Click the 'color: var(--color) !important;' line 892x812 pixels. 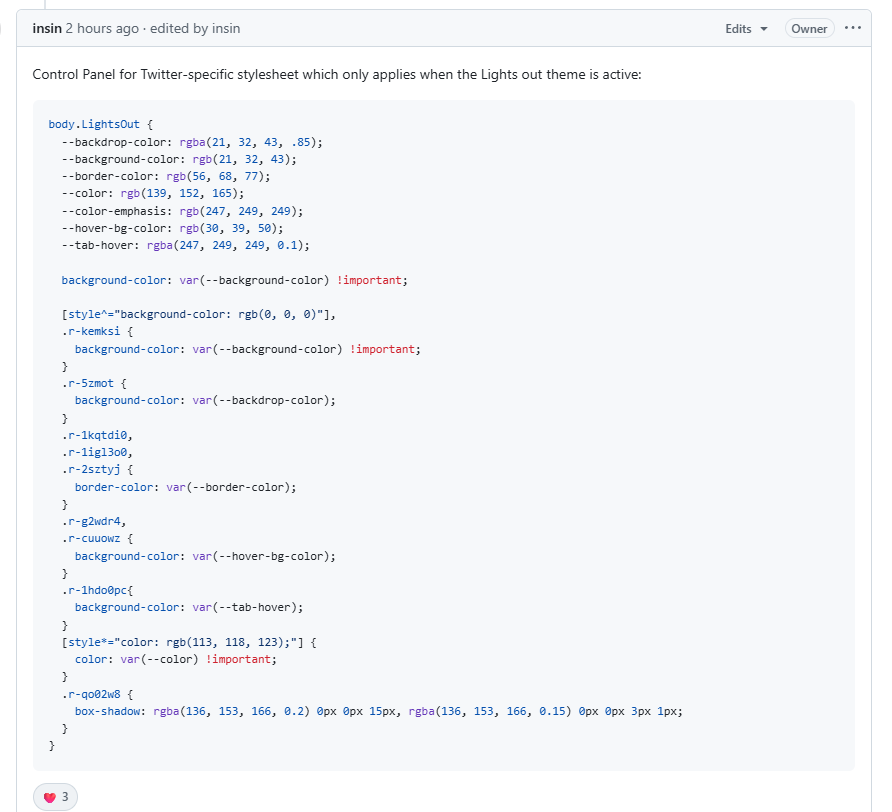click(x=176, y=660)
